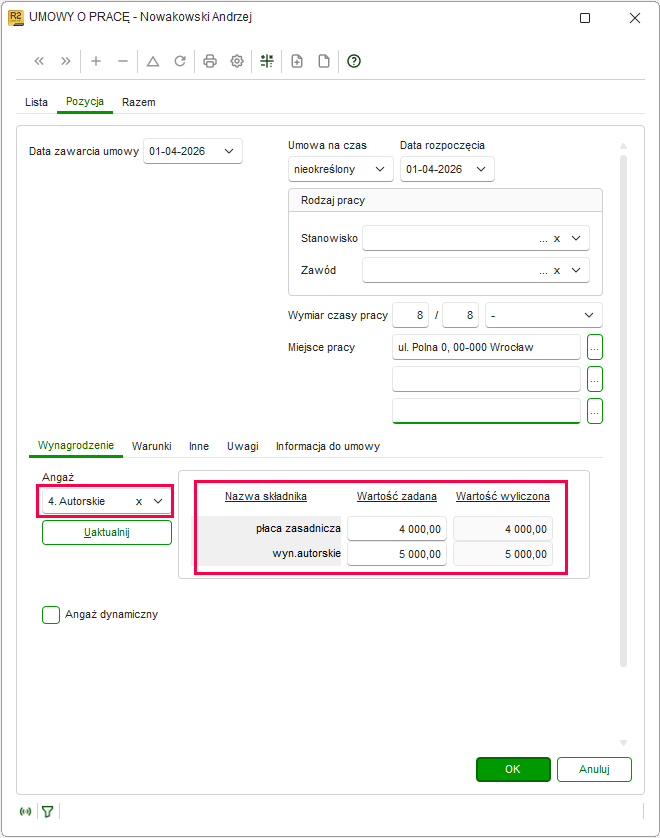Select the Wynagrodzenie sub-tab
Image resolution: width=660 pixels, height=838 pixels.
click(x=76, y=445)
